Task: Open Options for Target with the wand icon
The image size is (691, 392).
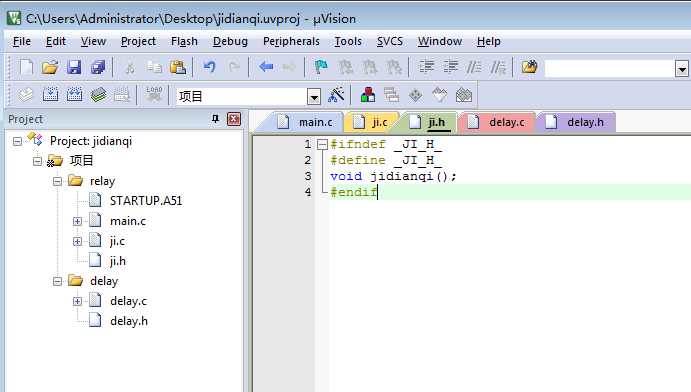Action: (x=336, y=95)
